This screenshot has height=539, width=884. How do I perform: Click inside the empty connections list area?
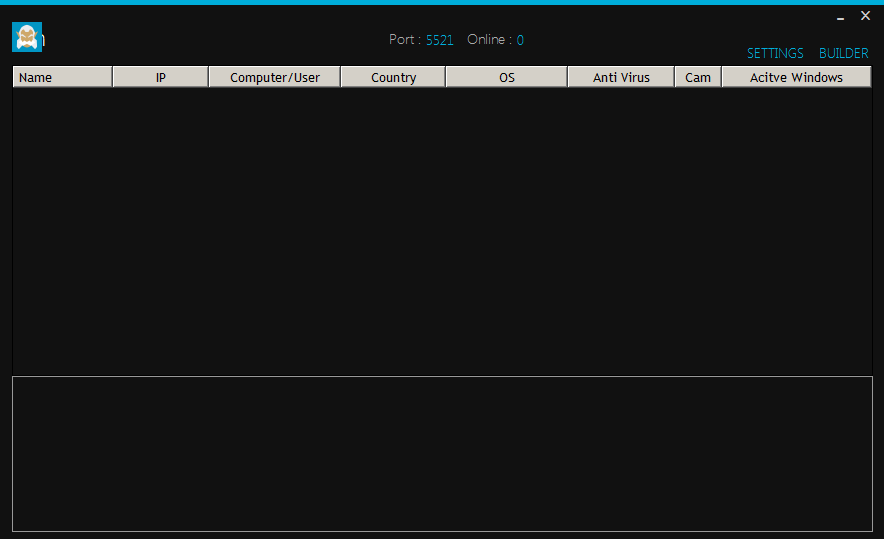pos(442,230)
